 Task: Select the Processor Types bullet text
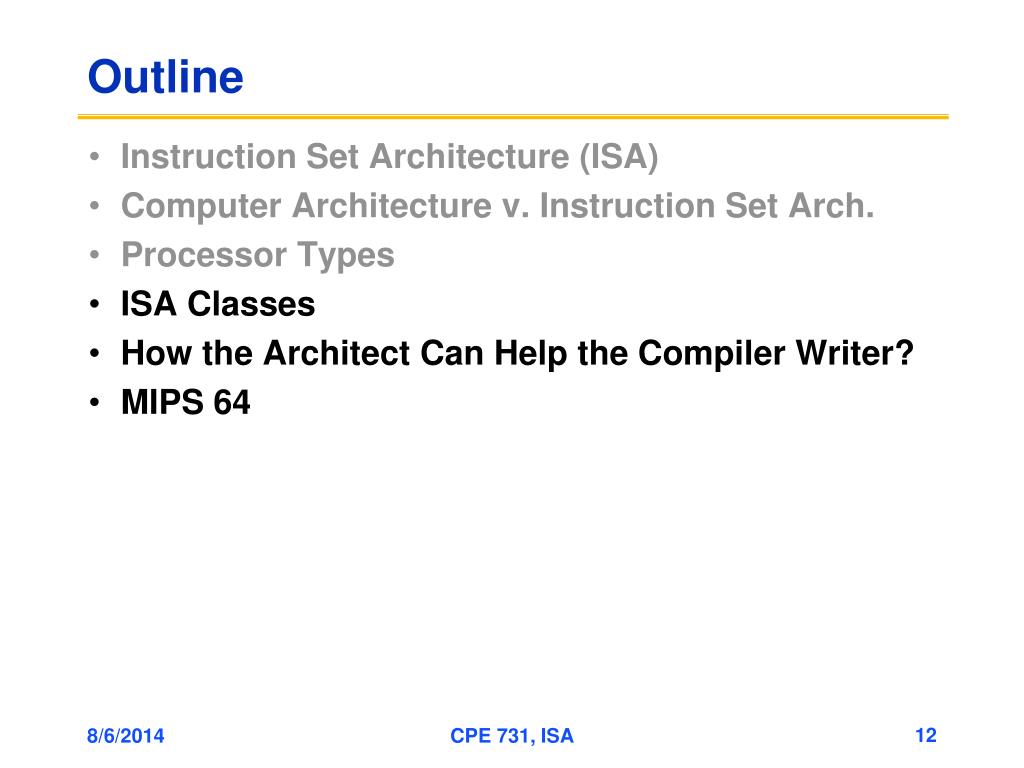point(257,255)
